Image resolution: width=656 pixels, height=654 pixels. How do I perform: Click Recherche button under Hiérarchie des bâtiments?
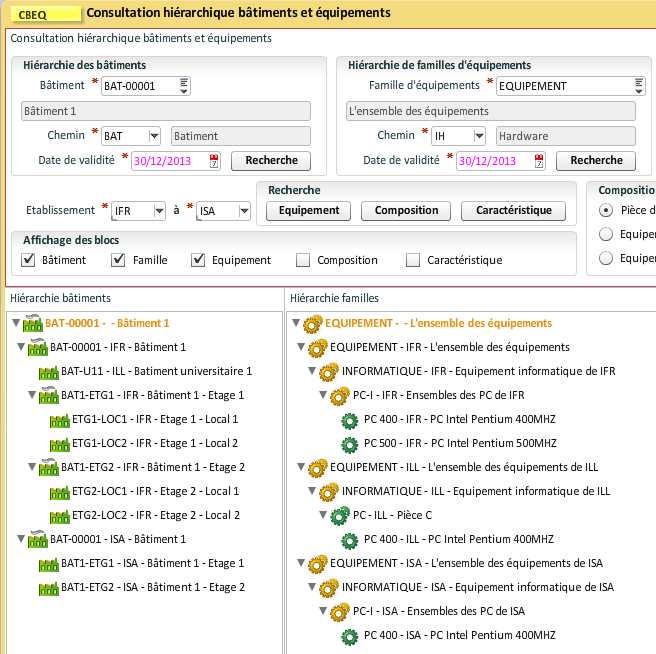[271, 160]
